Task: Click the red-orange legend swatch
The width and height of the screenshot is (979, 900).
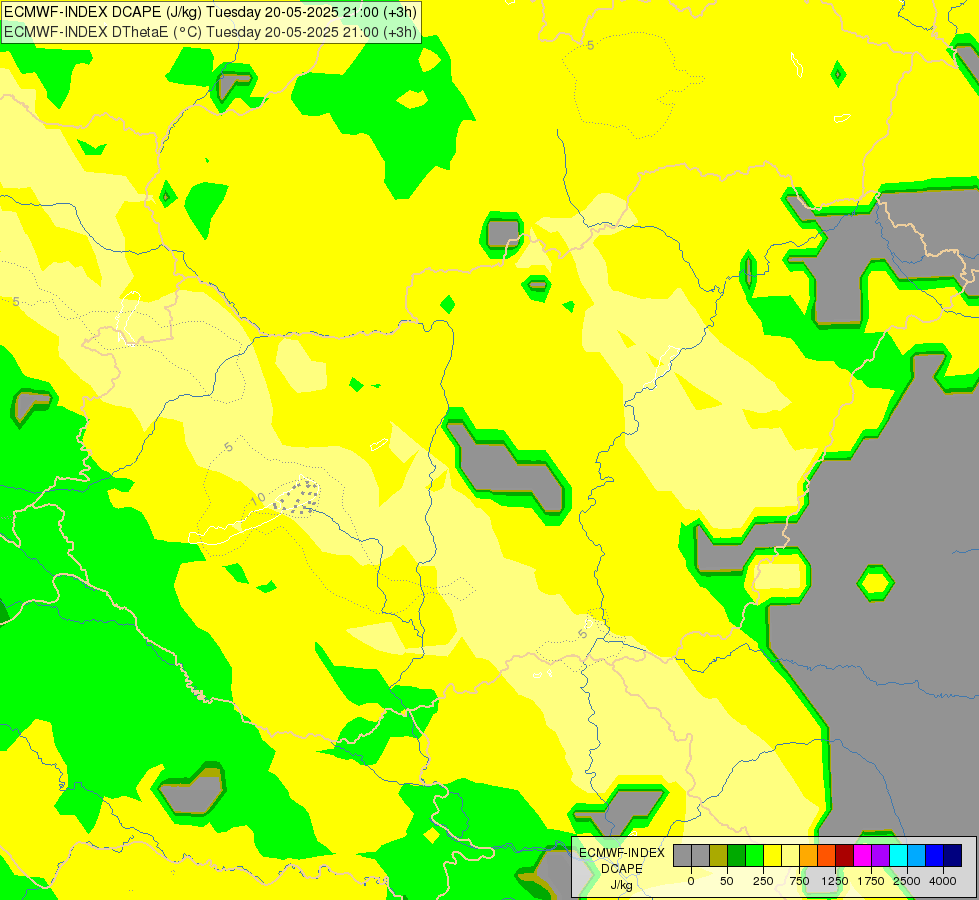Action: (827, 856)
